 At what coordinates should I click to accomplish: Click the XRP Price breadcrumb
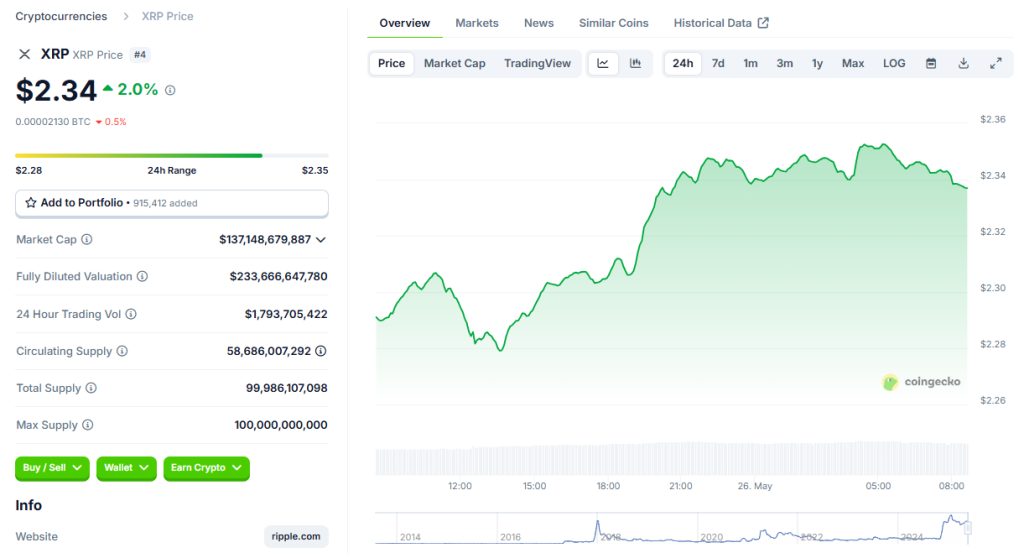pos(167,16)
